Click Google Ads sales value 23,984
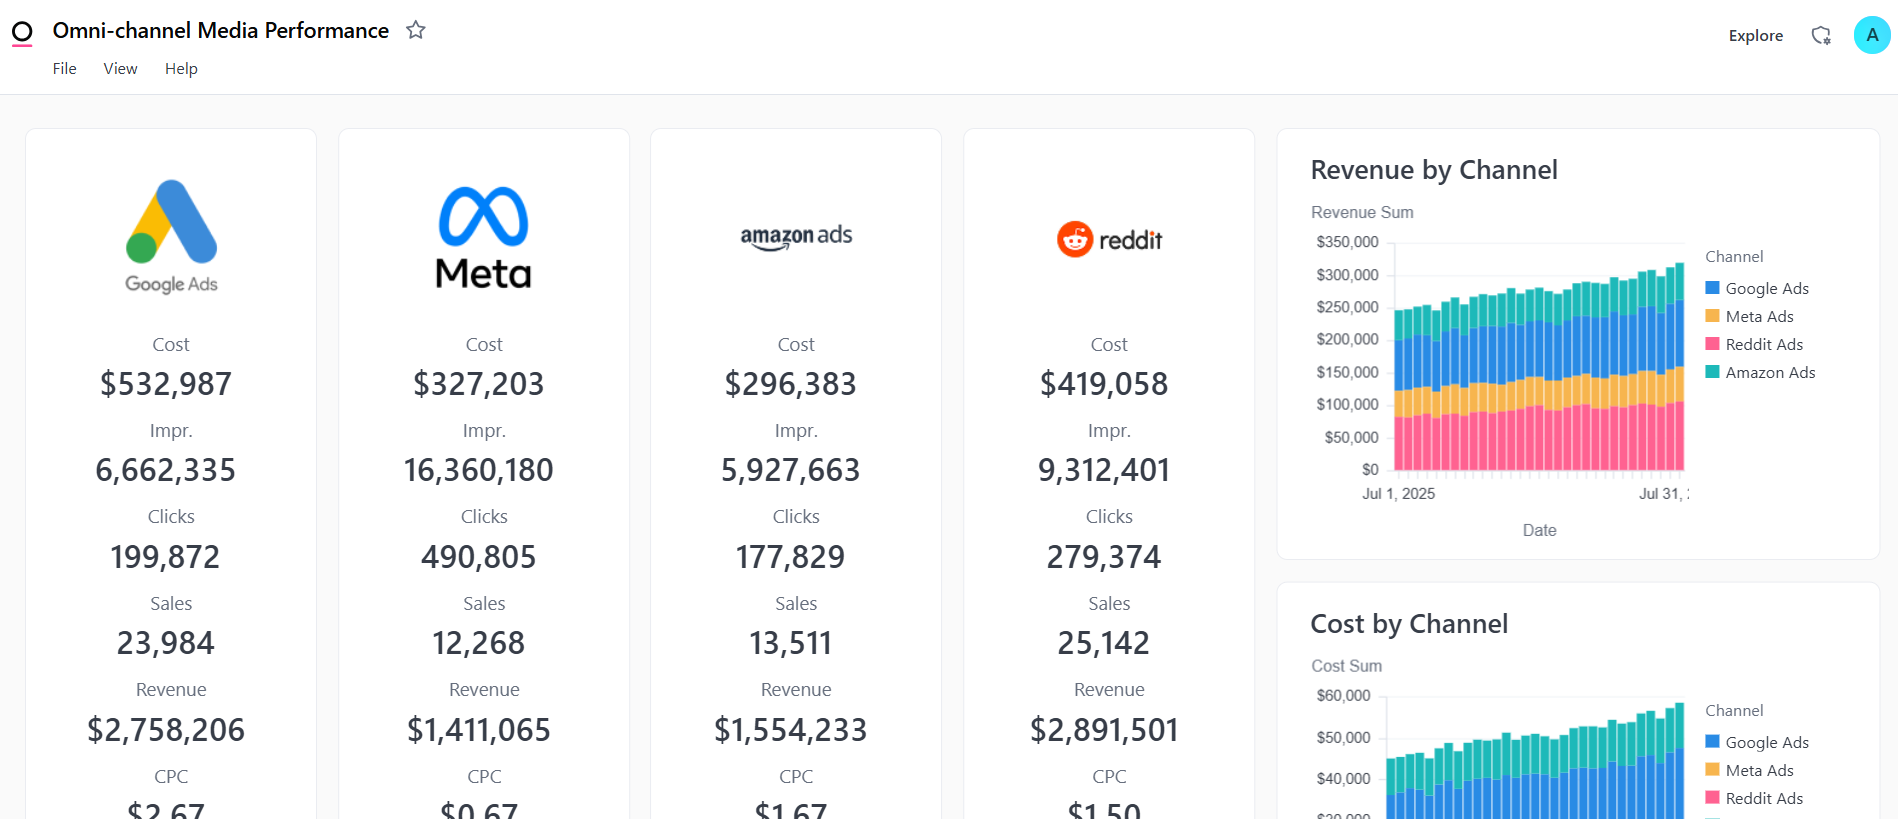 166,643
